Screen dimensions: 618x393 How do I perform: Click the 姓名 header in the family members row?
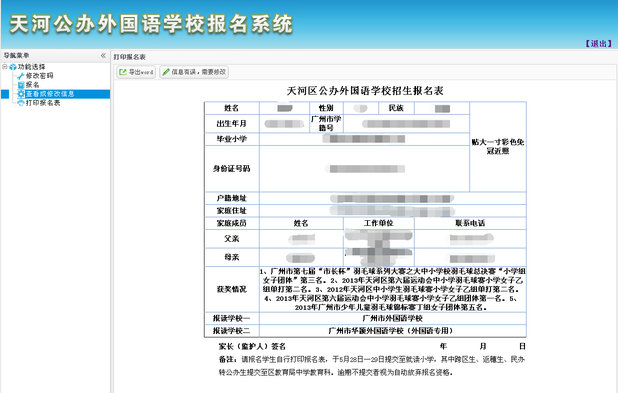click(x=301, y=224)
